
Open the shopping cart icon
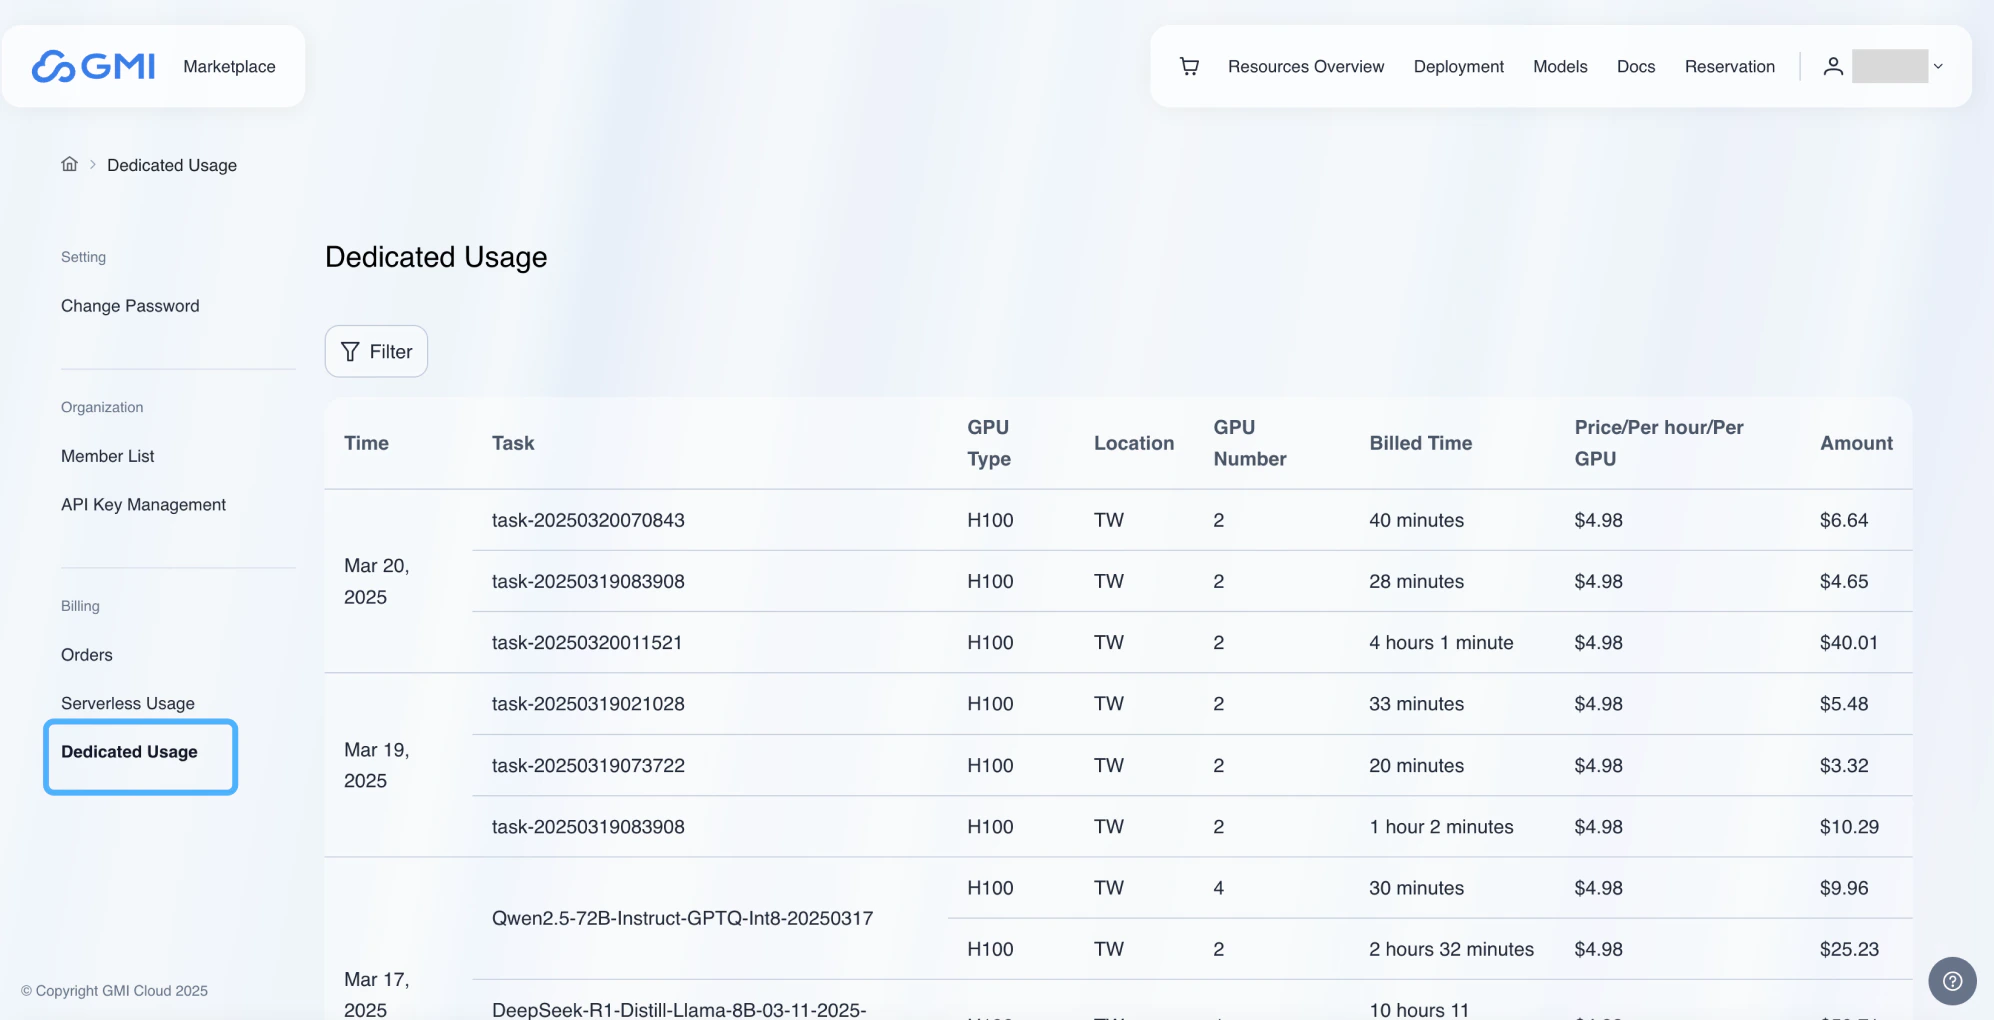[x=1189, y=66]
